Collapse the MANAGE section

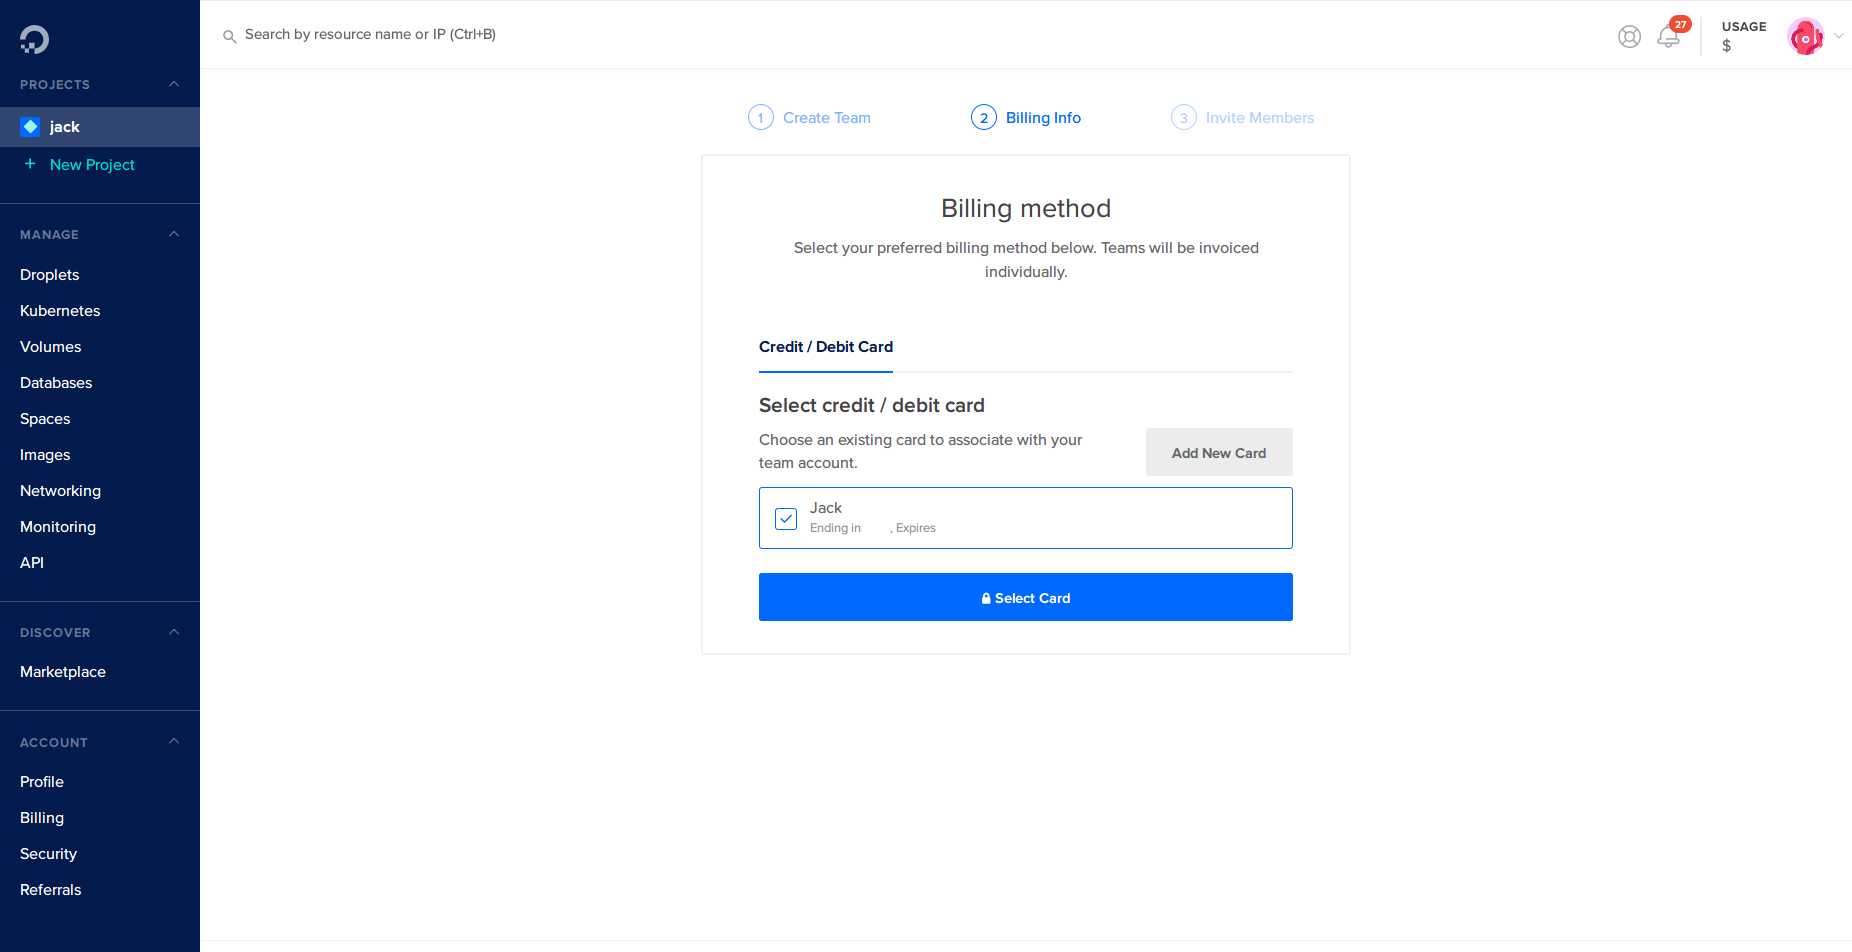174,233
